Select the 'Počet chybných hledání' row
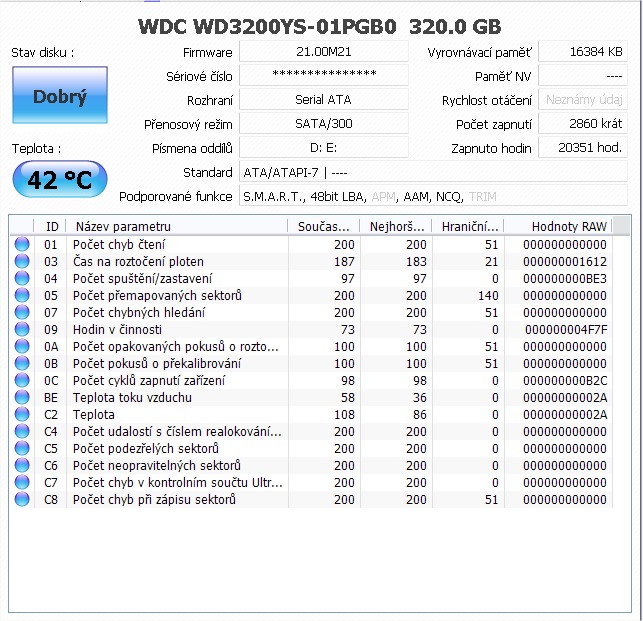This screenshot has height=621, width=643. click(x=311, y=313)
